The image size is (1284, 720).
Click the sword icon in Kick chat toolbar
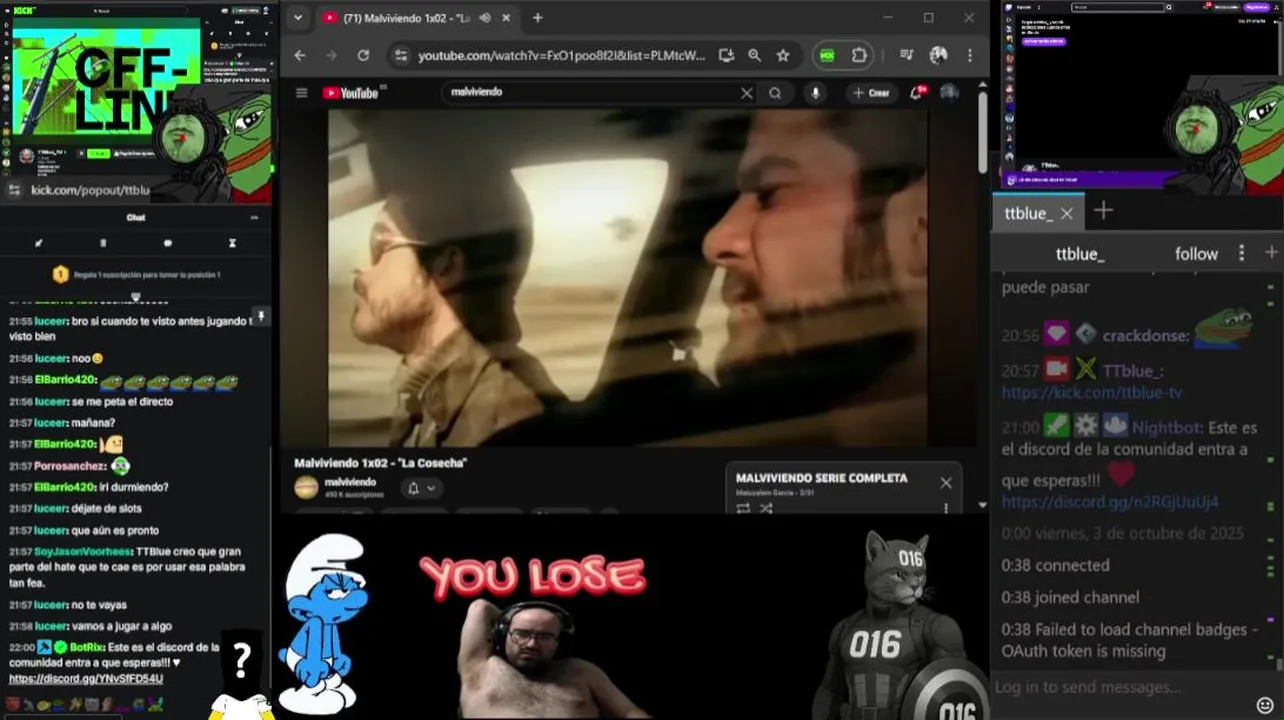(x=39, y=243)
